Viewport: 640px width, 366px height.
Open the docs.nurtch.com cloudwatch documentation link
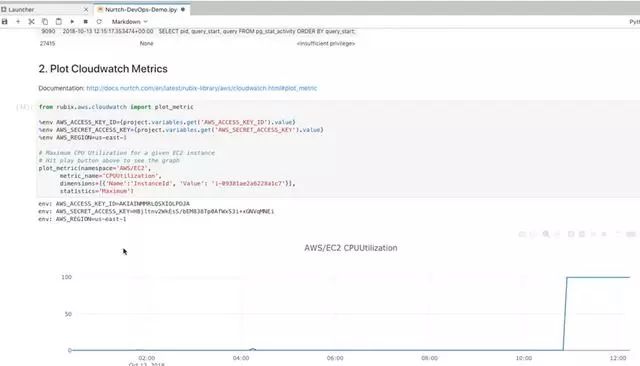[x=202, y=88]
